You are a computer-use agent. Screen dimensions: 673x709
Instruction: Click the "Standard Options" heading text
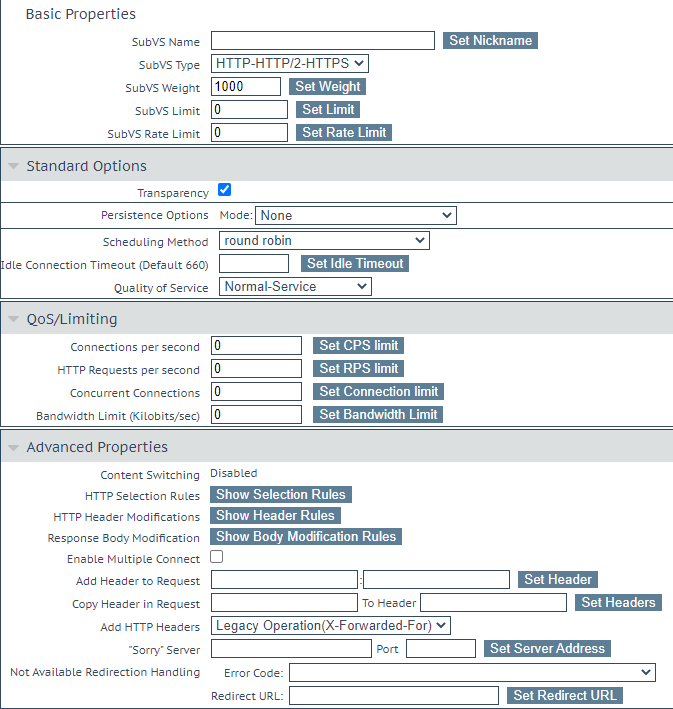point(86,166)
